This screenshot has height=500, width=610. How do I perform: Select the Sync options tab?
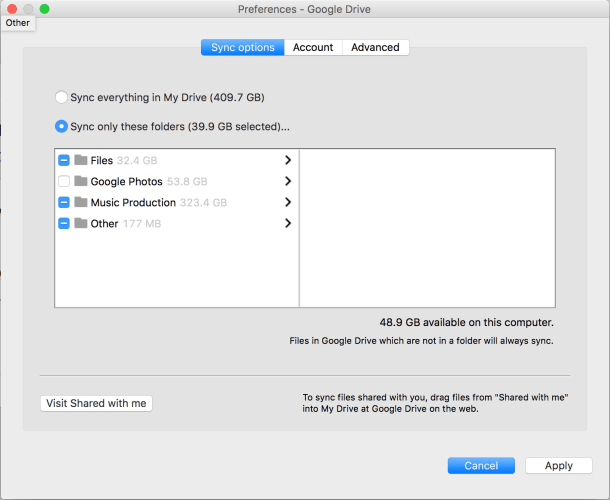click(242, 47)
